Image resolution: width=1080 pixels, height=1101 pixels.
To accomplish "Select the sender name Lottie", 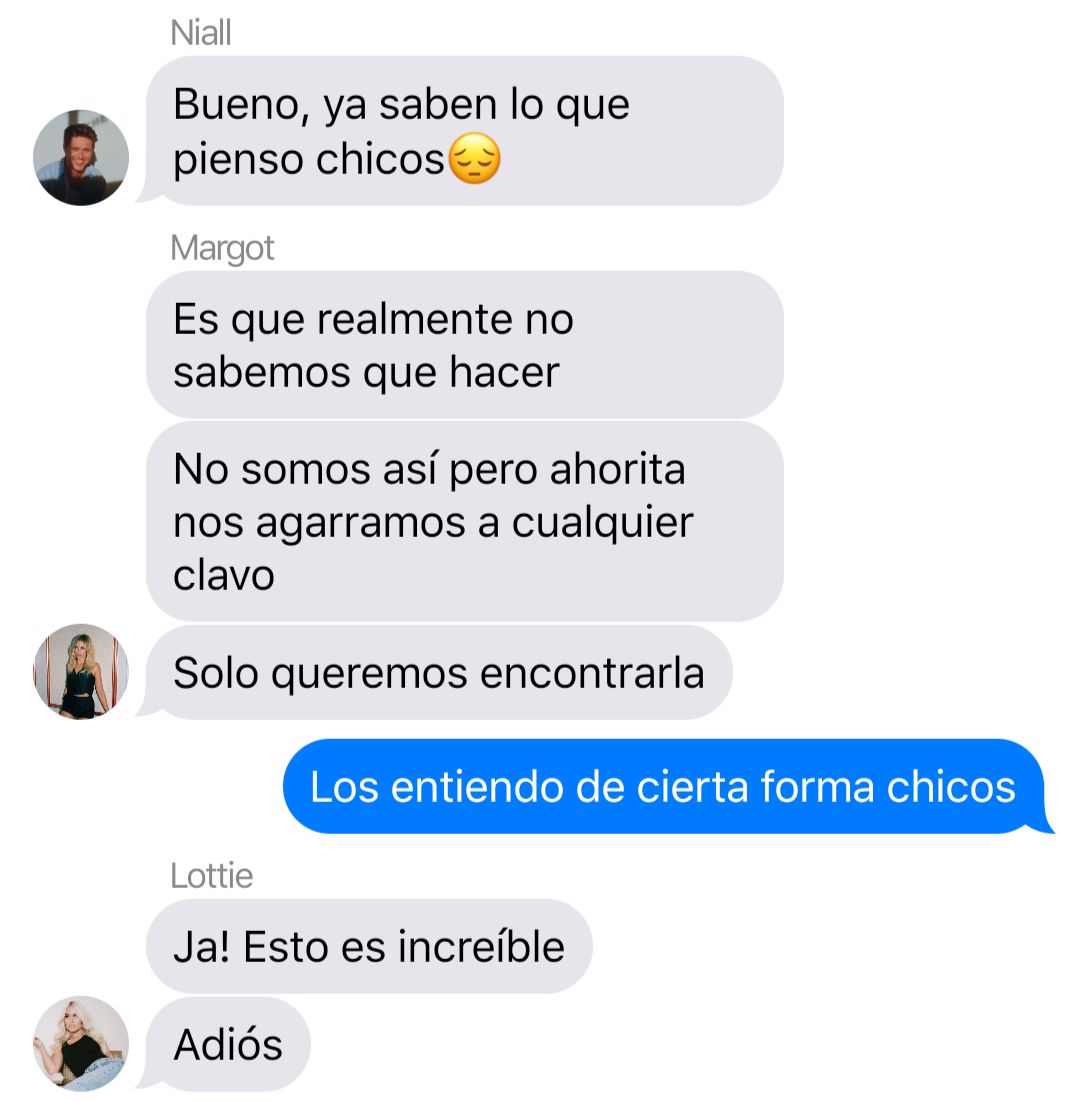I will pyautogui.click(x=211, y=876).
